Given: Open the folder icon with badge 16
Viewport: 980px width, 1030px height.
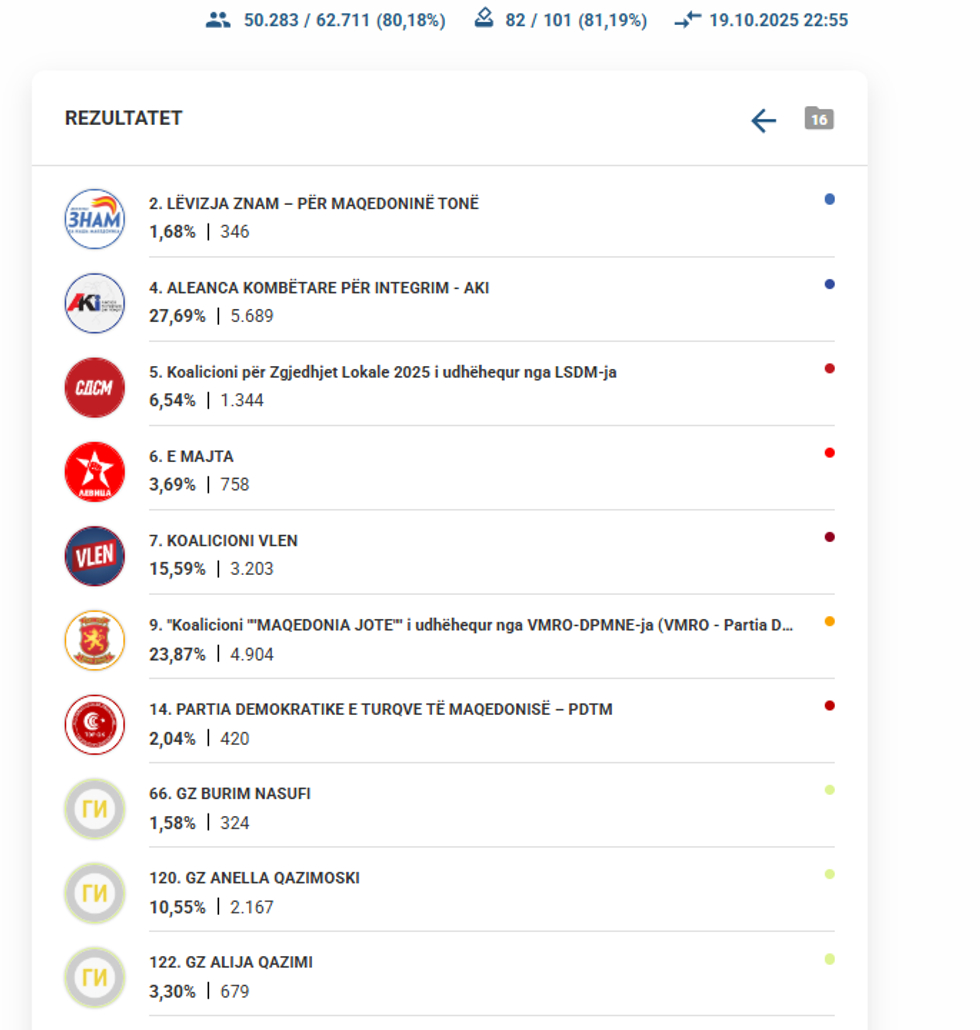Looking at the screenshot, I should 818,119.
